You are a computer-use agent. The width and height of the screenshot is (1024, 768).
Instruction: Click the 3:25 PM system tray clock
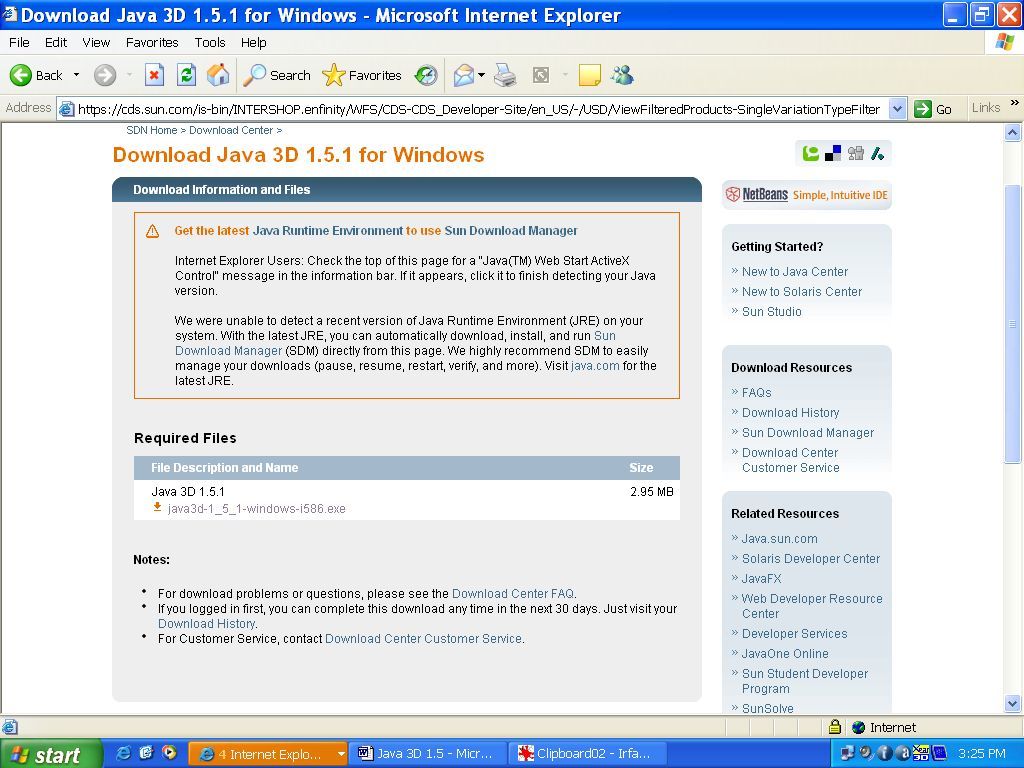tap(982, 754)
